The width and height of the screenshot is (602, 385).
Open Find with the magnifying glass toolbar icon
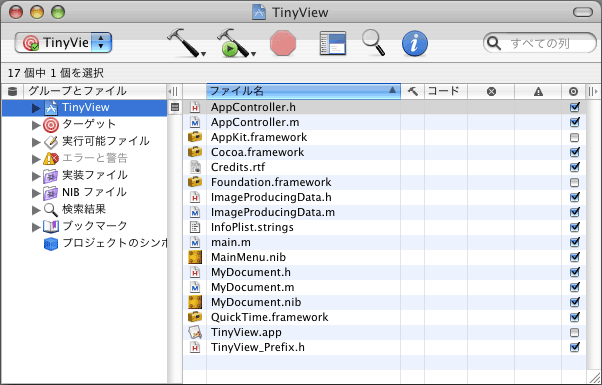(373, 43)
